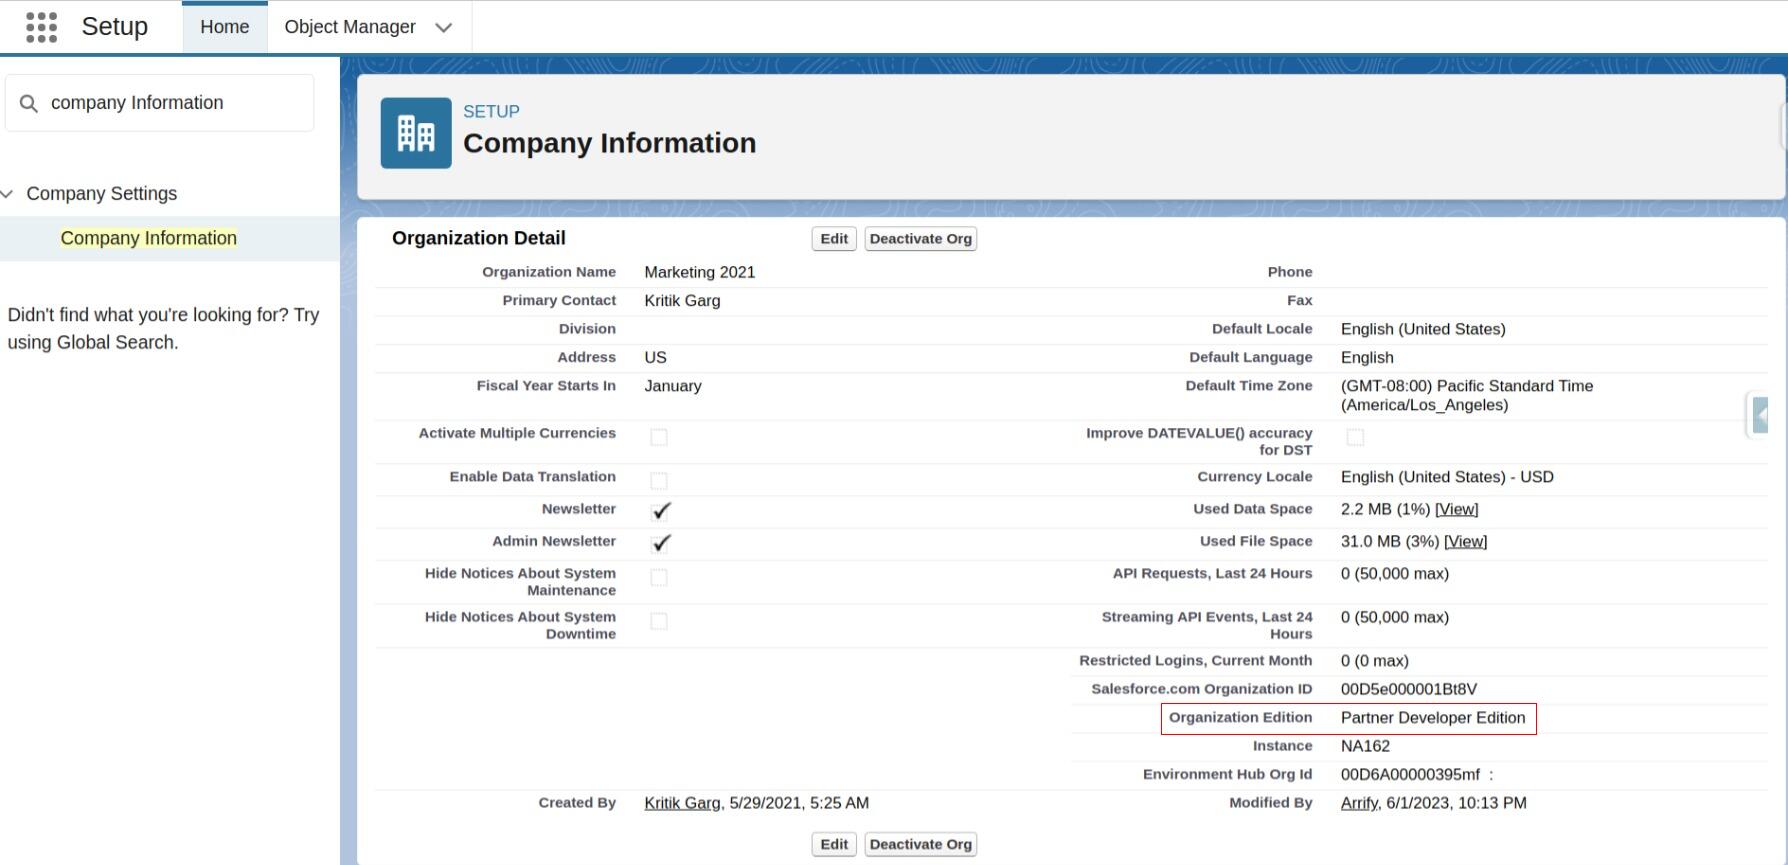1788x865 pixels.
Task: Click the Fiscal Year value January
Action: coord(673,386)
